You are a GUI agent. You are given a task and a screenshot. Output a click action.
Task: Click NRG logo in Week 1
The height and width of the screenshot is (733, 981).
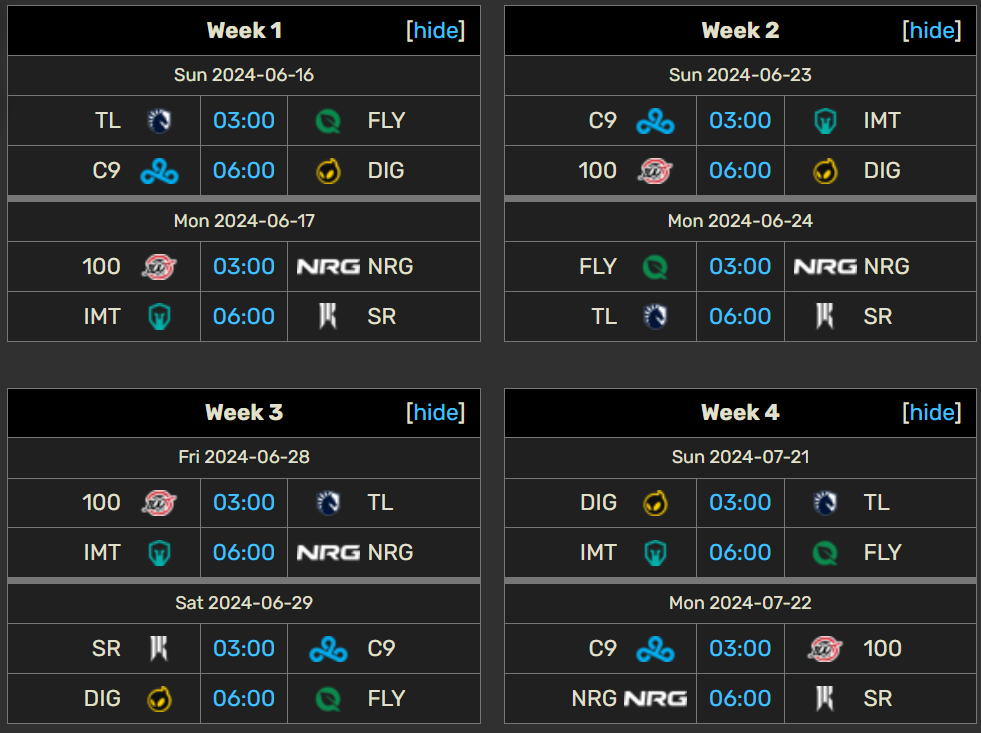[327, 267]
